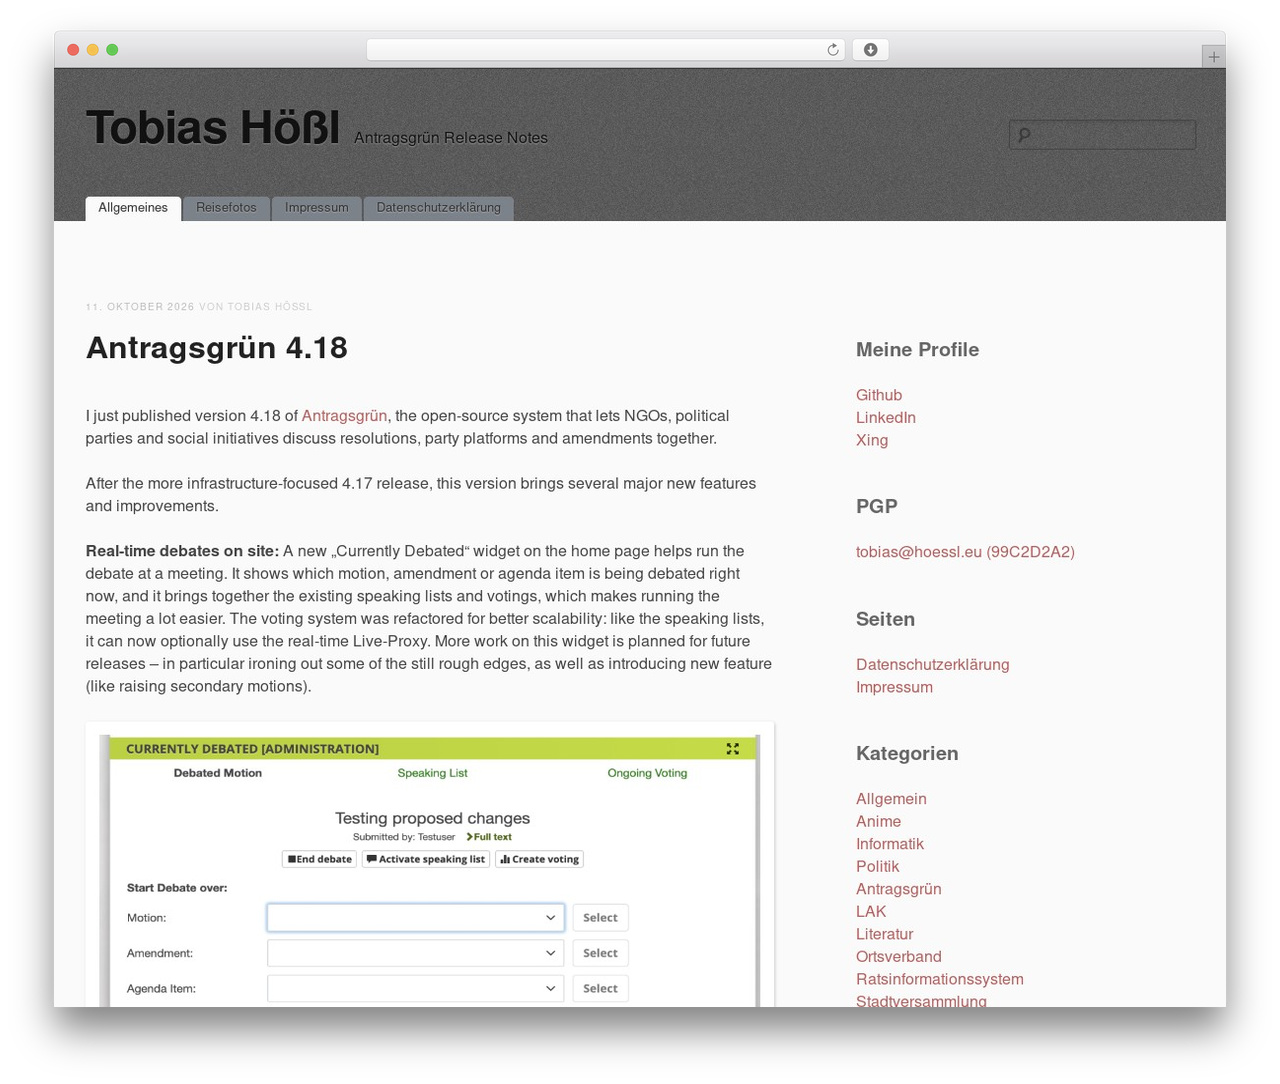Open the Antragsgrün 4.18 post title
This screenshot has height=1084, width=1280.
(217, 347)
